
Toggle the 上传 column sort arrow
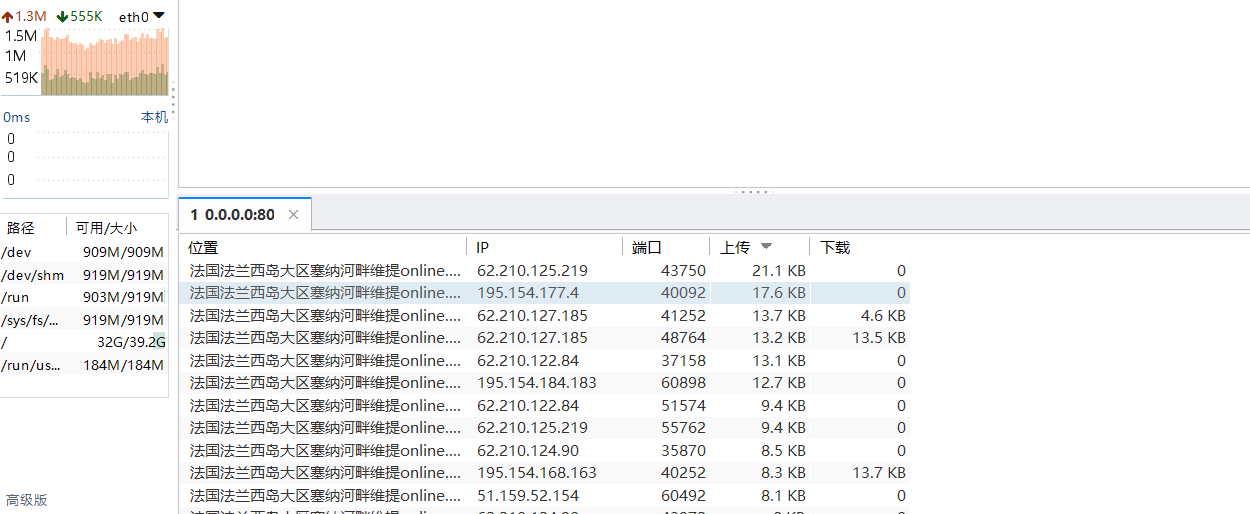coord(767,247)
